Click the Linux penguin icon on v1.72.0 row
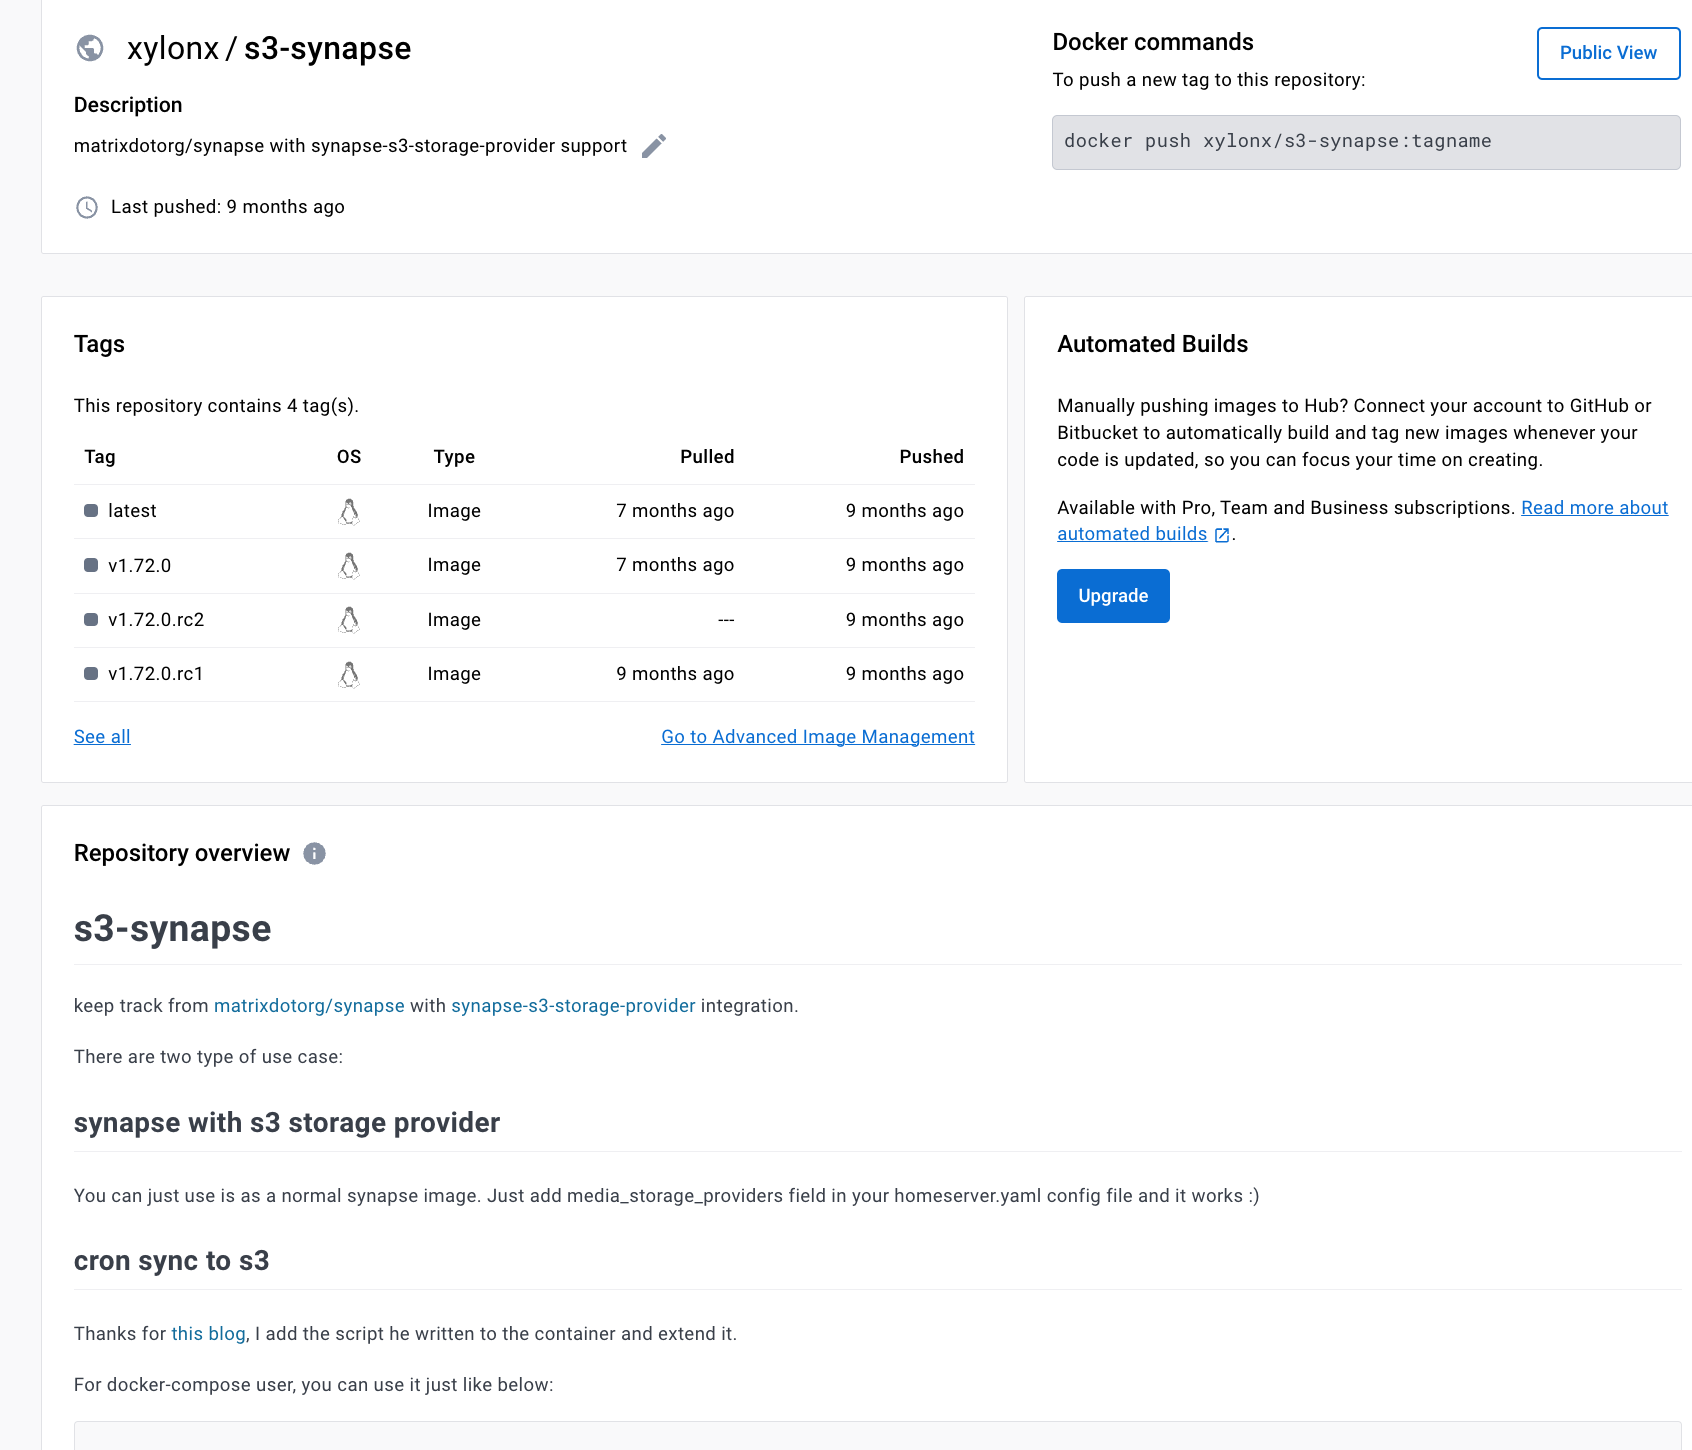 click(348, 565)
